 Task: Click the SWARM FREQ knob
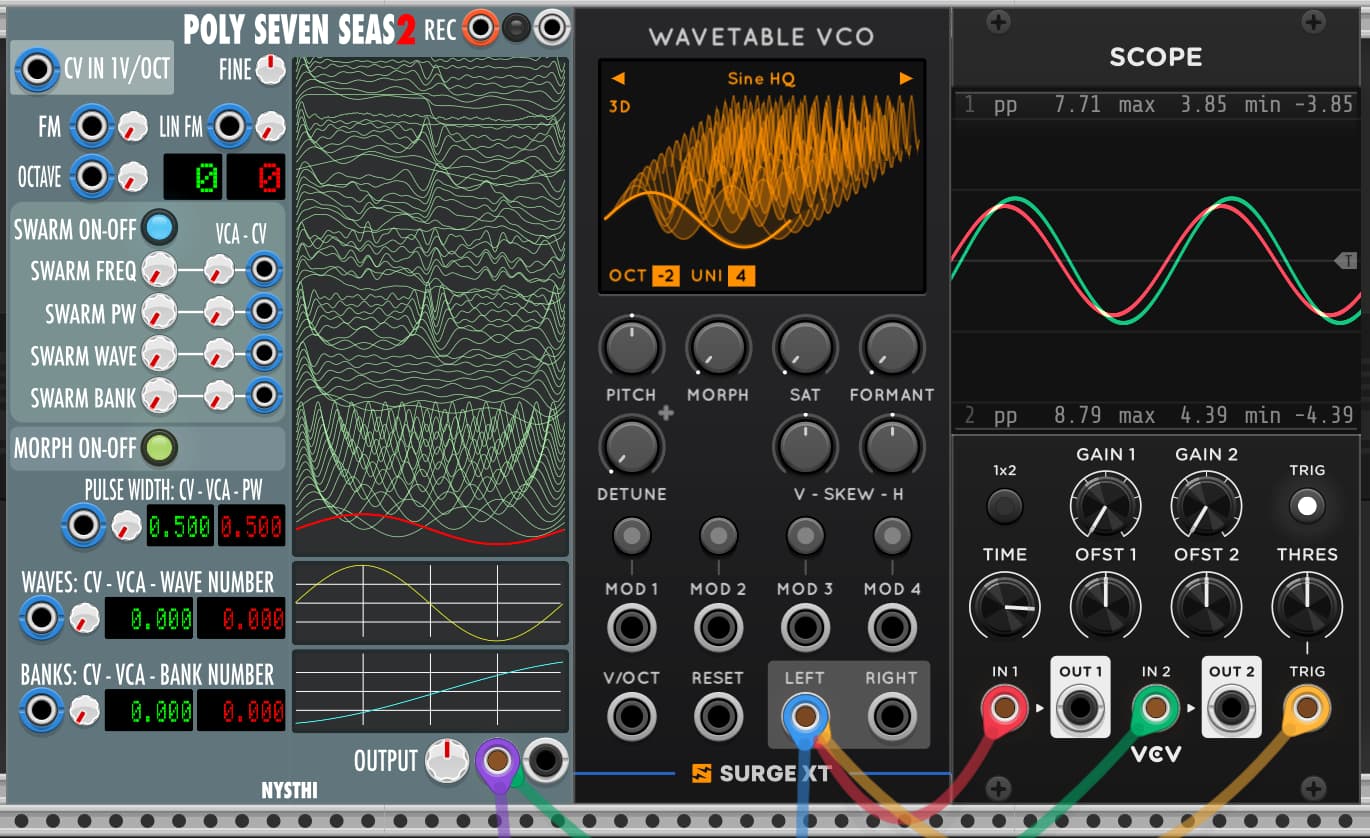[x=158, y=270]
